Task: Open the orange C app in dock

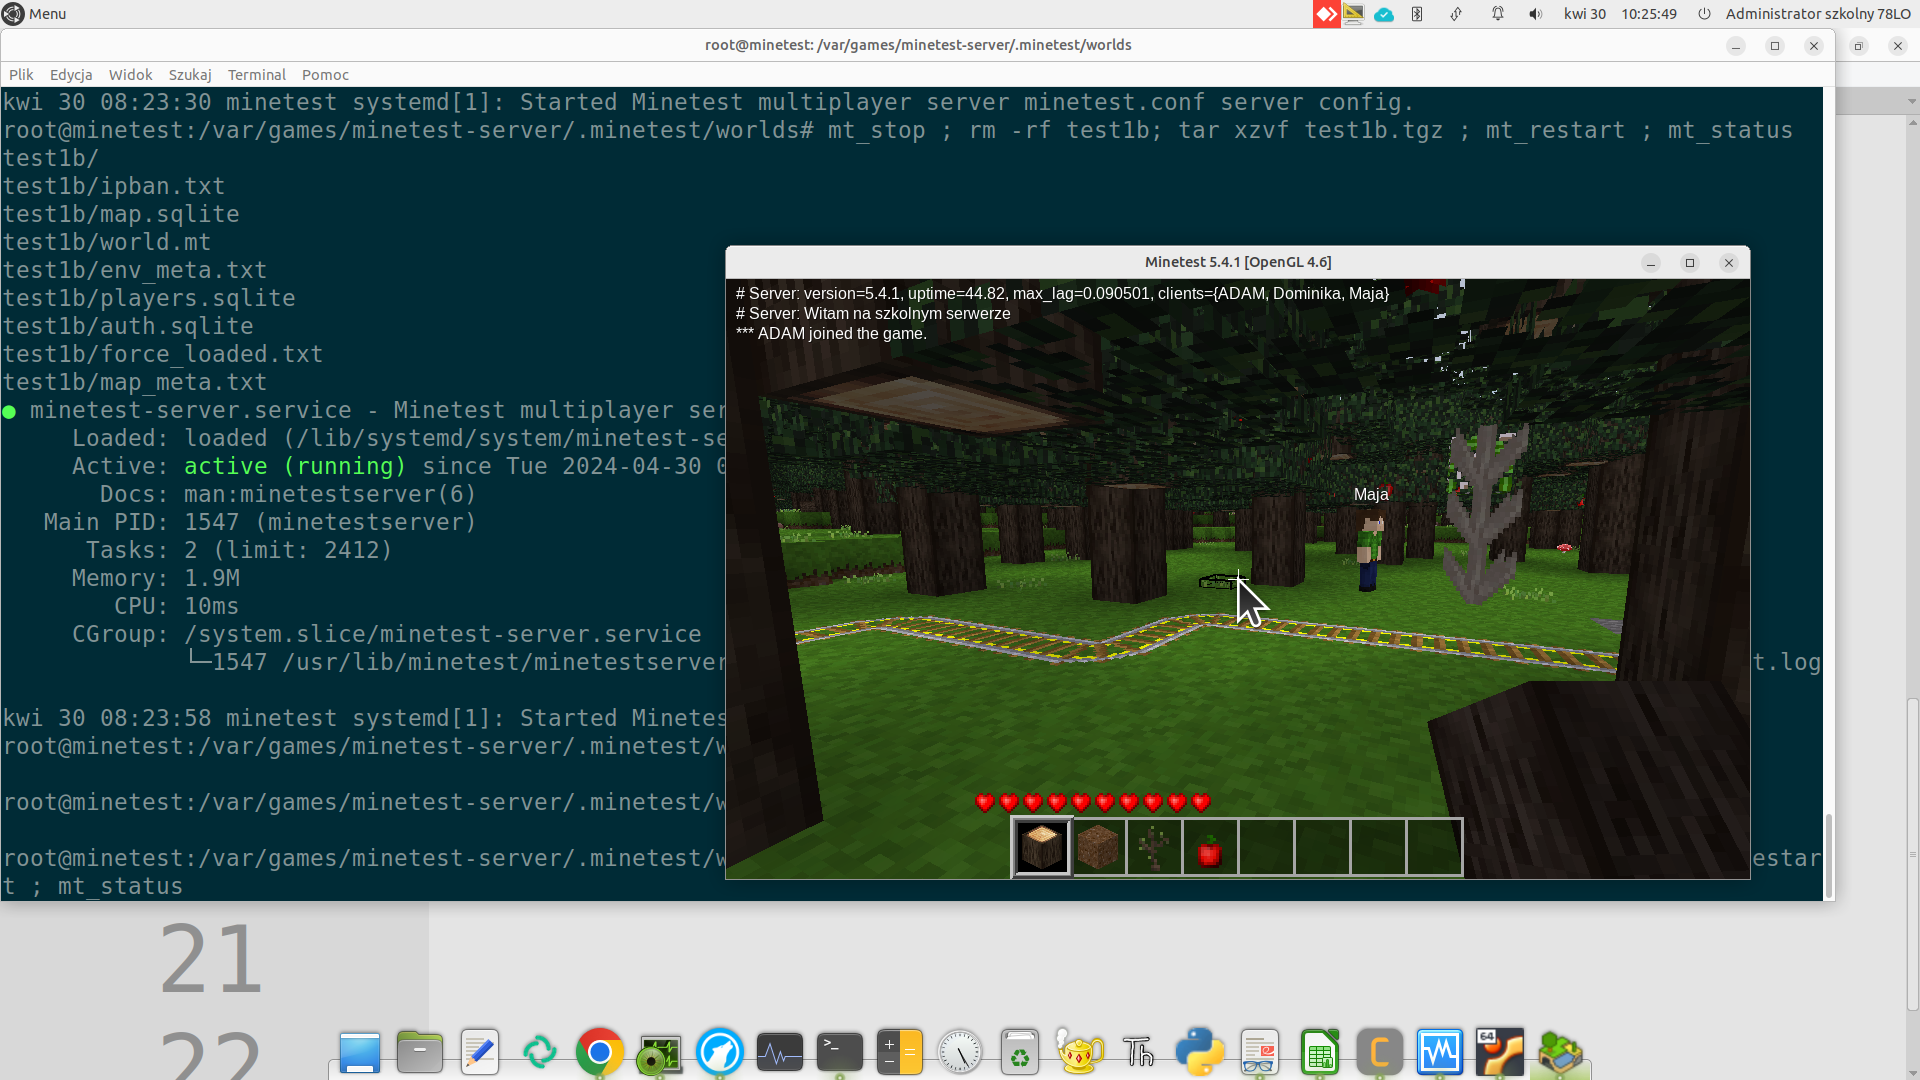Action: (1380, 1052)
